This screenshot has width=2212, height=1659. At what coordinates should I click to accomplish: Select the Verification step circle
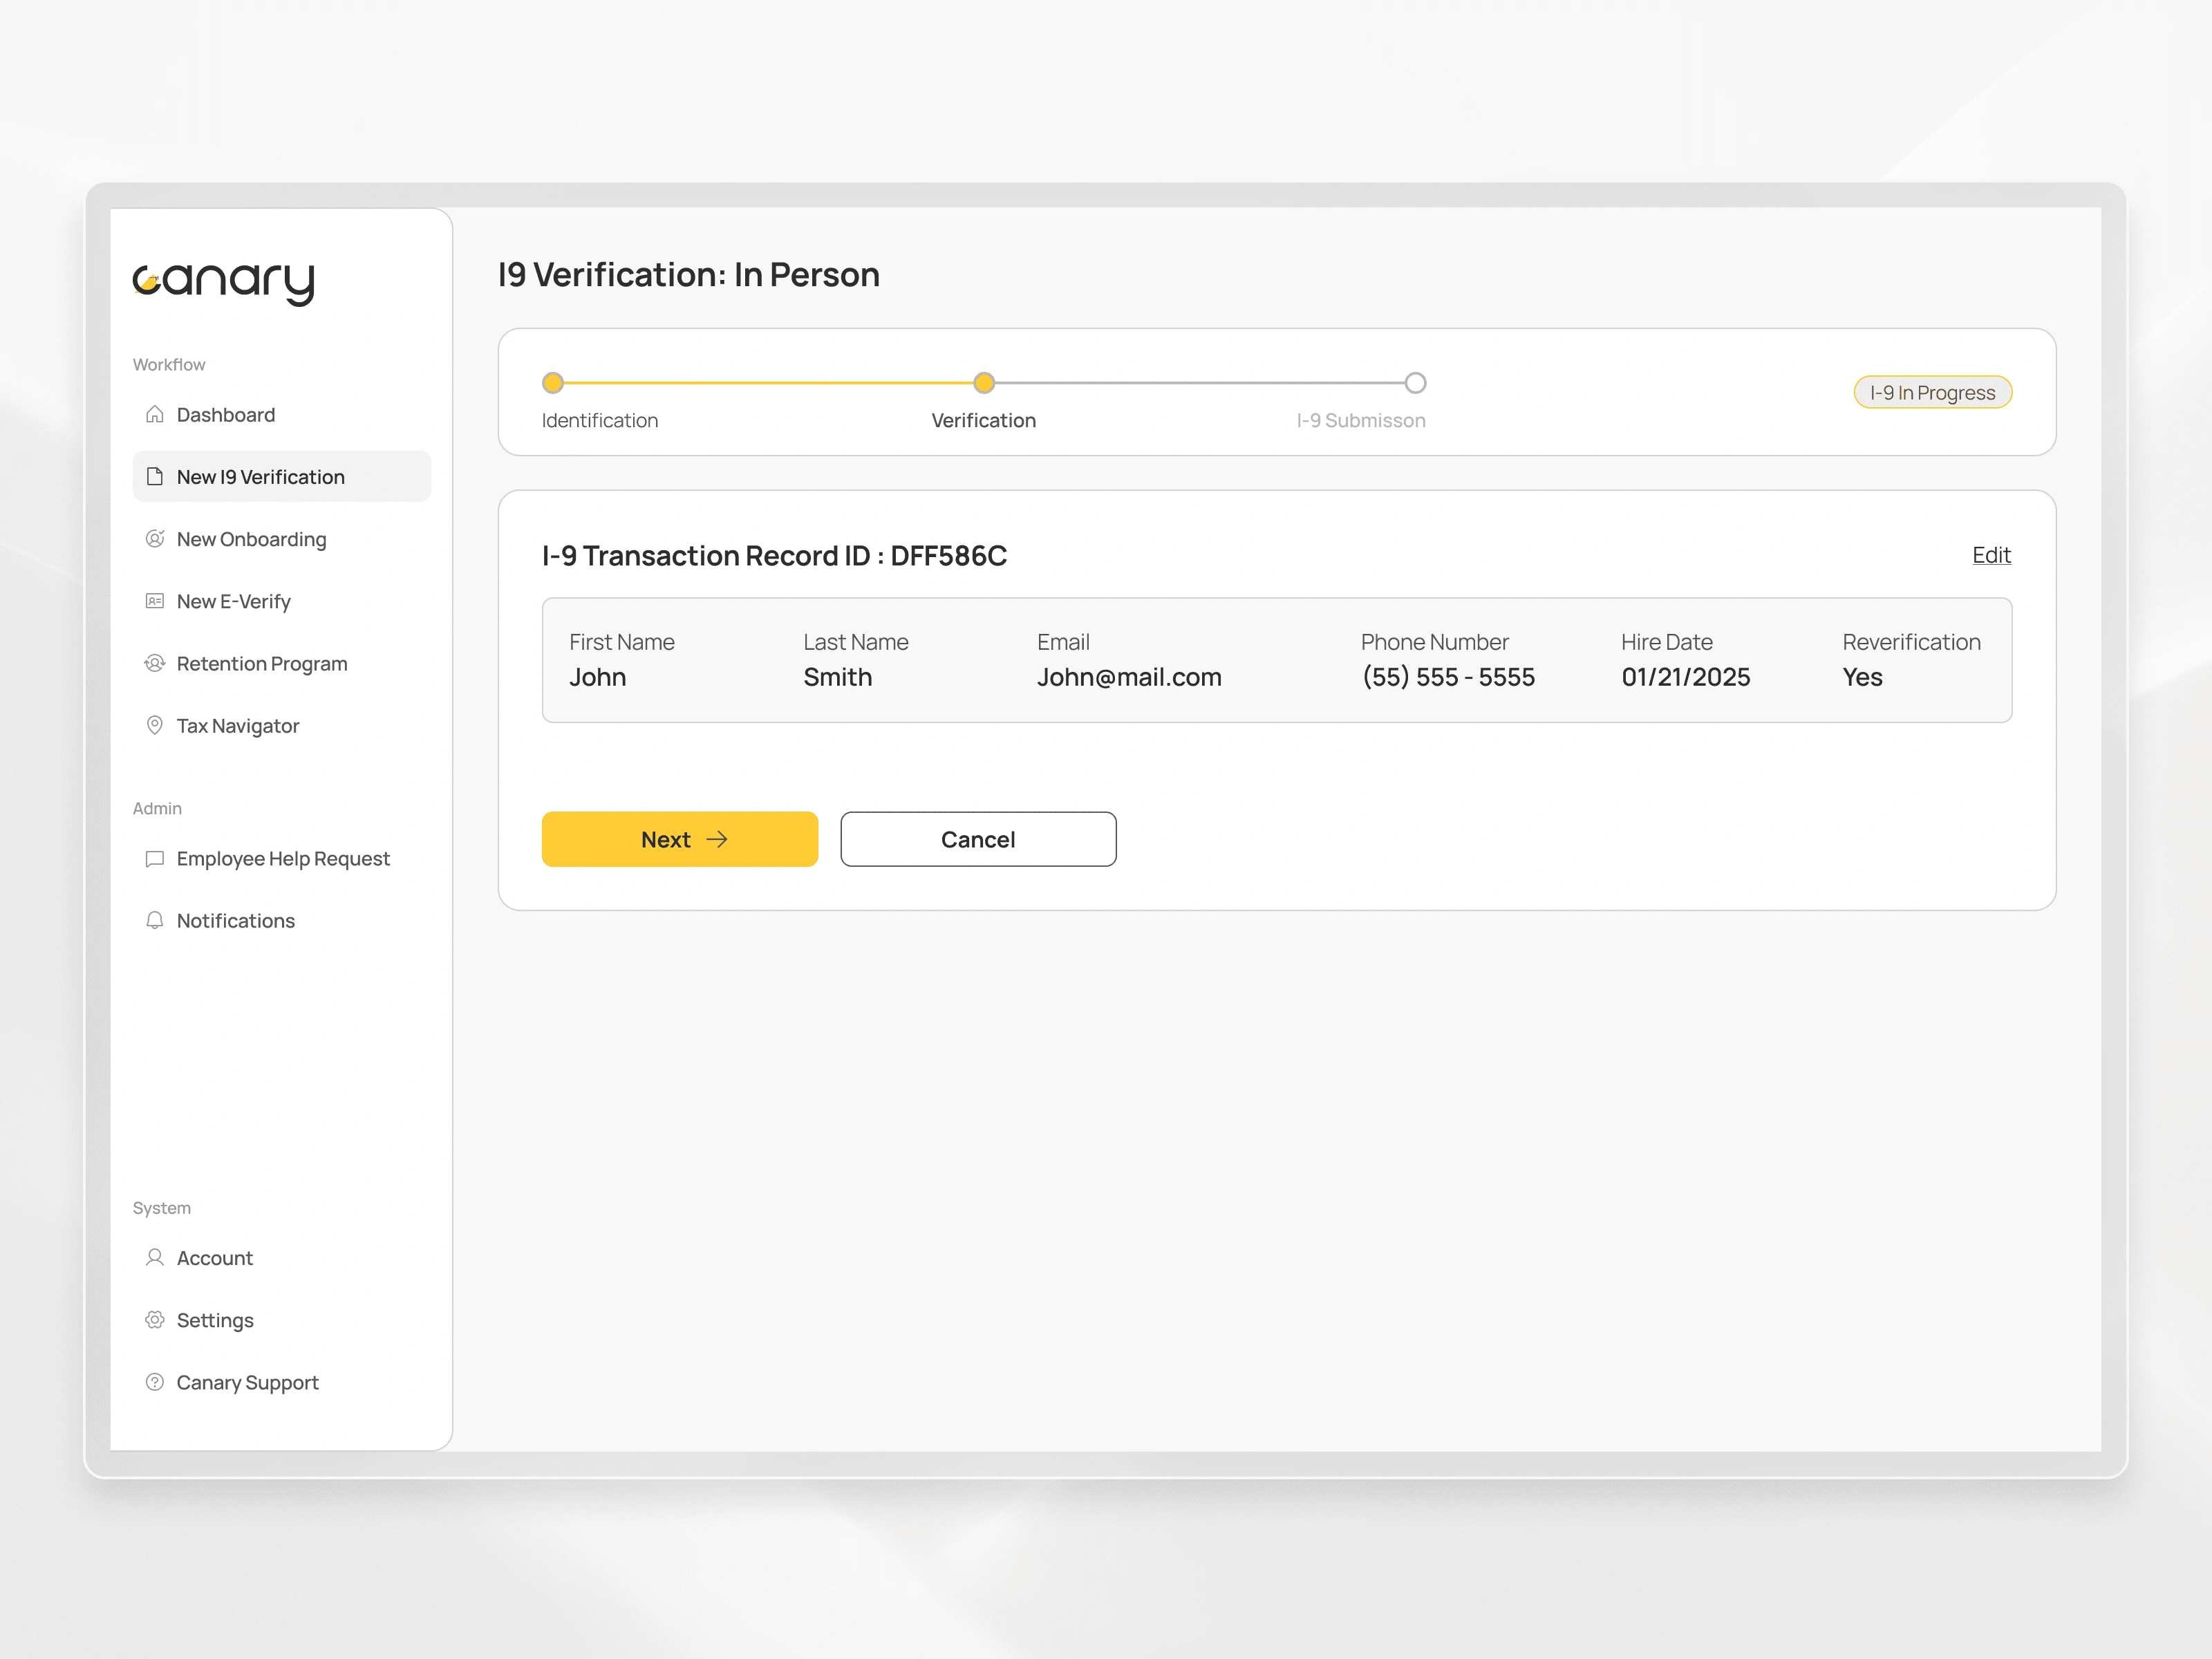point(984,383)
